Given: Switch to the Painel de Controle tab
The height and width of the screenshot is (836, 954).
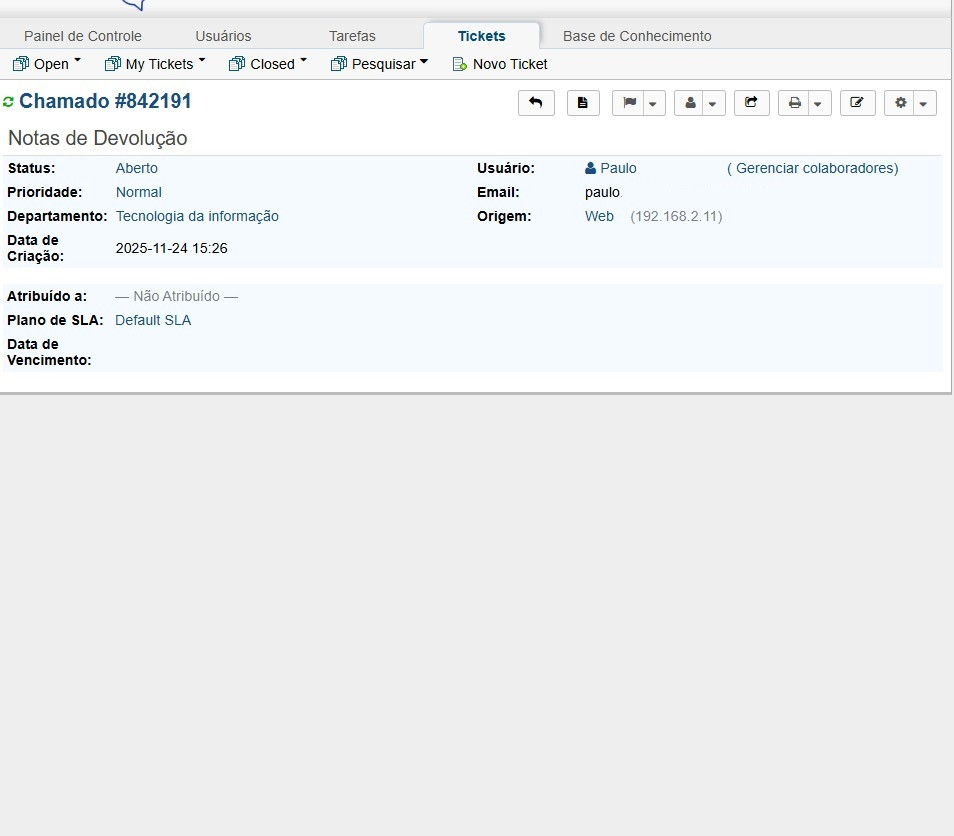Looking at the screenshot, I should (x=83, y=36).
